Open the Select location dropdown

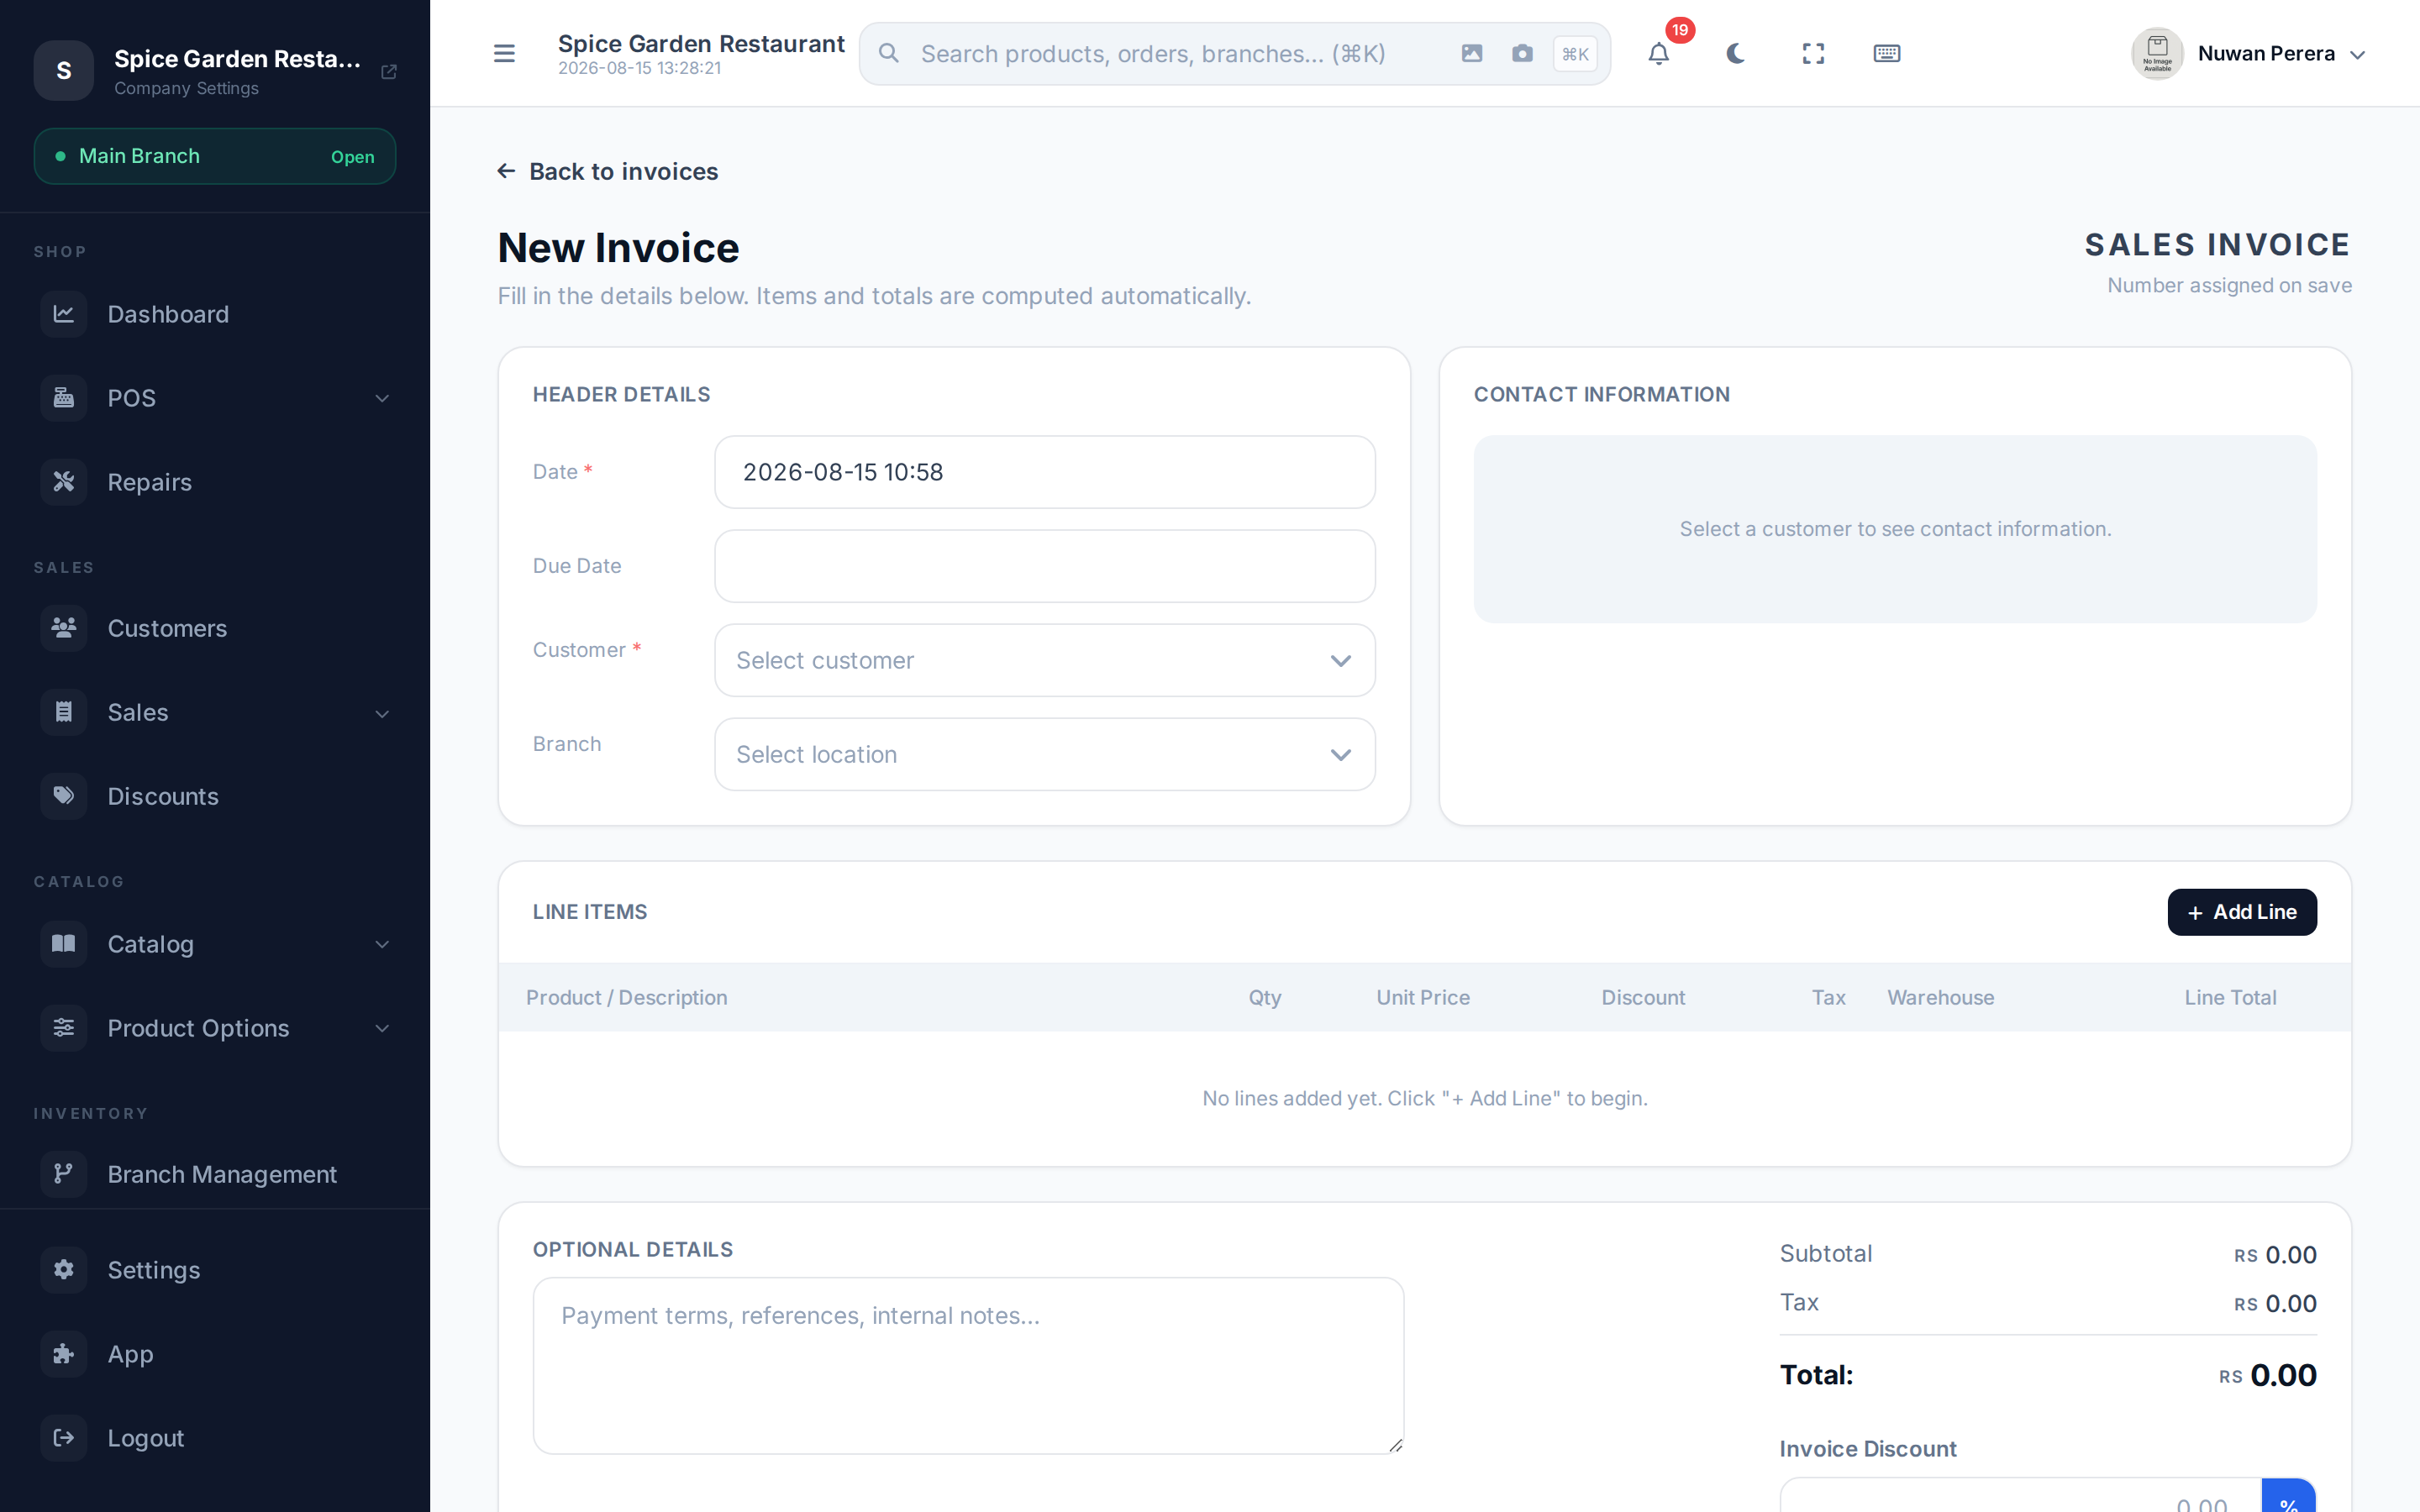1045,754
